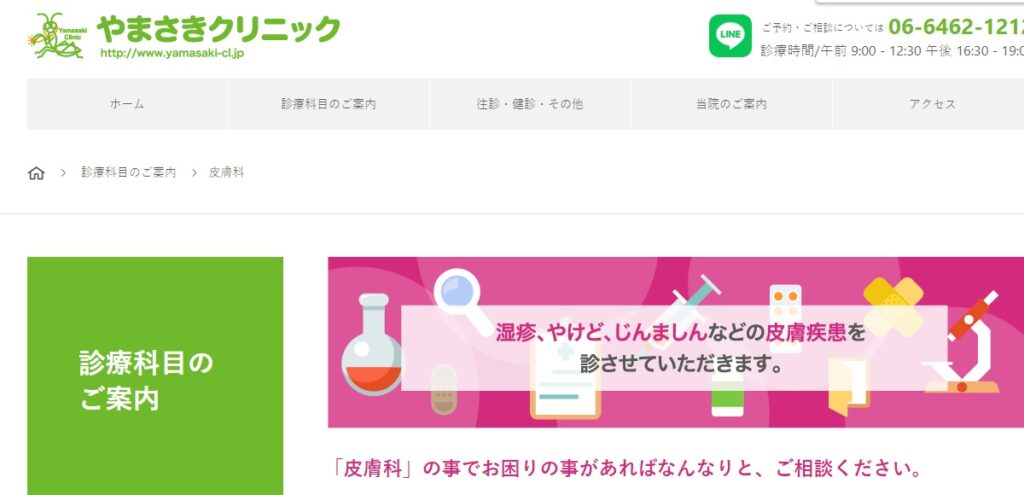Click the grasshopper mascot logo

(x=57, y=35)
